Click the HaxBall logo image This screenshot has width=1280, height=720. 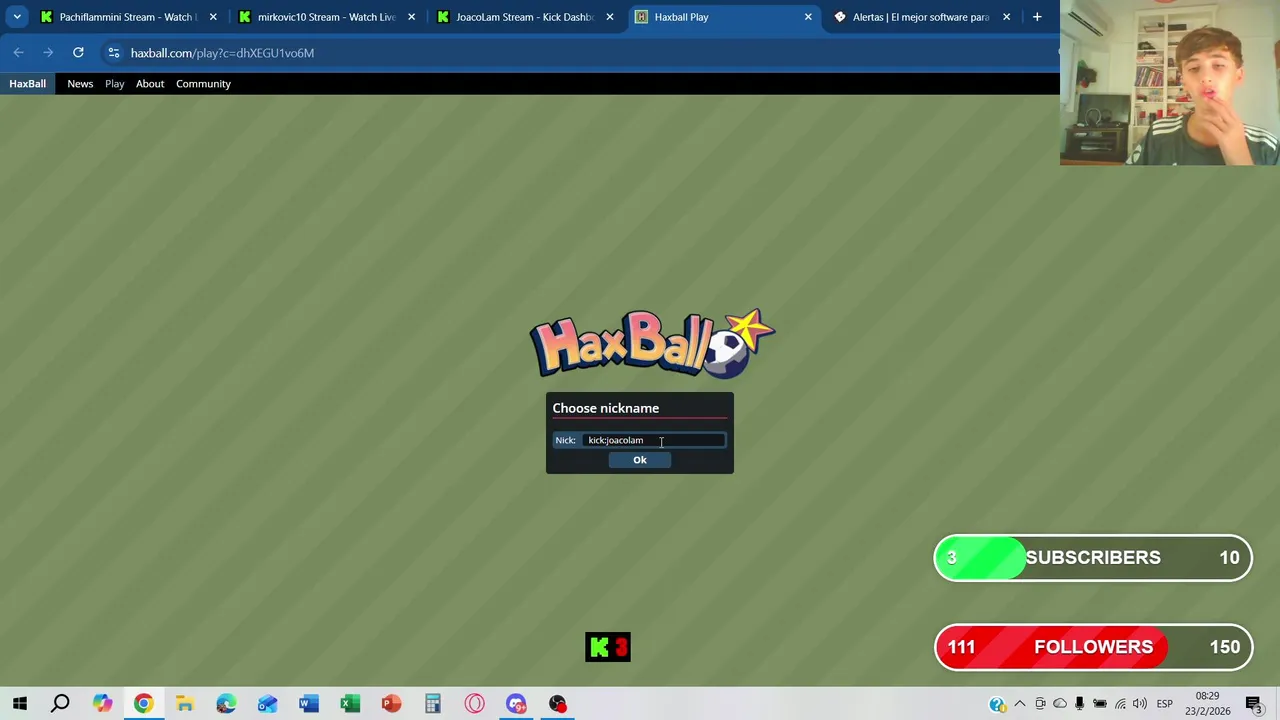click(x=652, y=344)
